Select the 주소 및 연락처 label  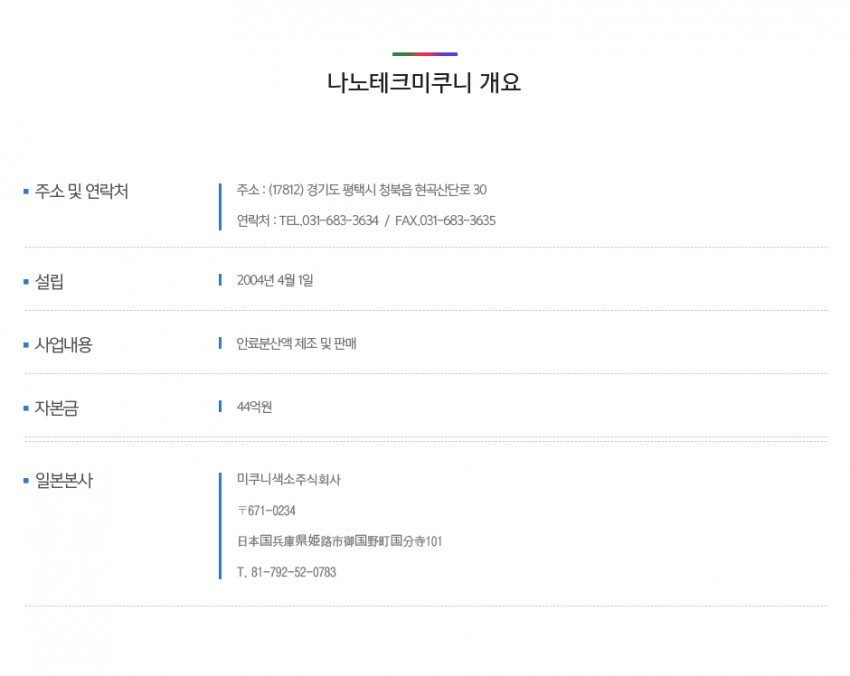(x=81, y=191)
